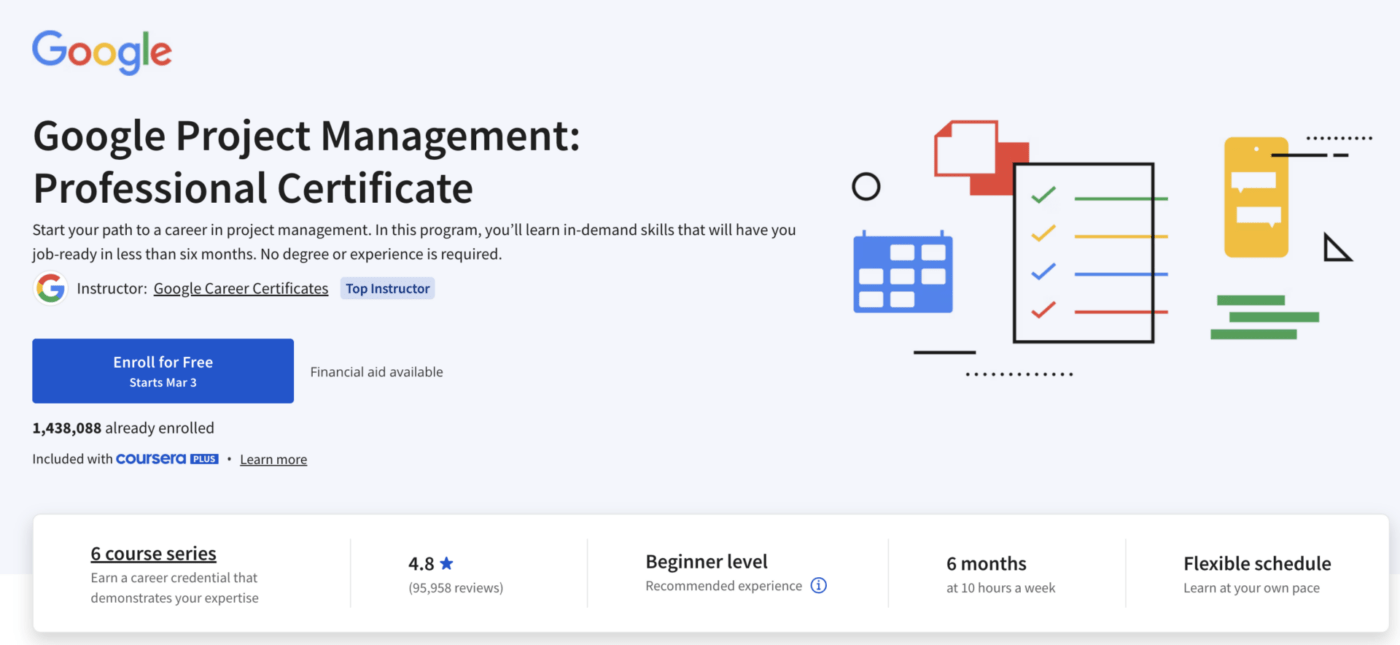1400x645 pixels.
Task: Click the Top Instructor badge
Action: pyautogui.click(x=387, y=288)
